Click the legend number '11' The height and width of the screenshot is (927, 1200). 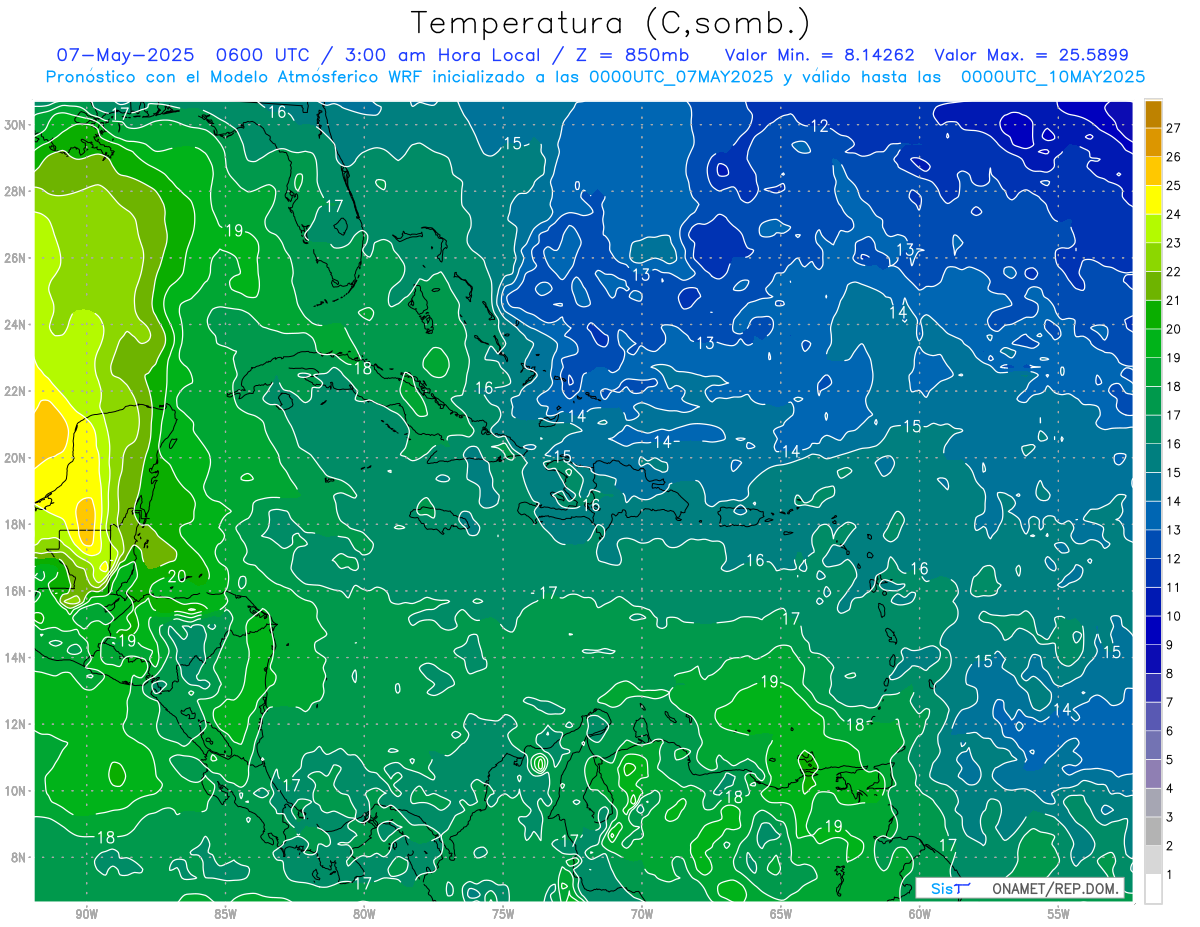[1174, 588]
